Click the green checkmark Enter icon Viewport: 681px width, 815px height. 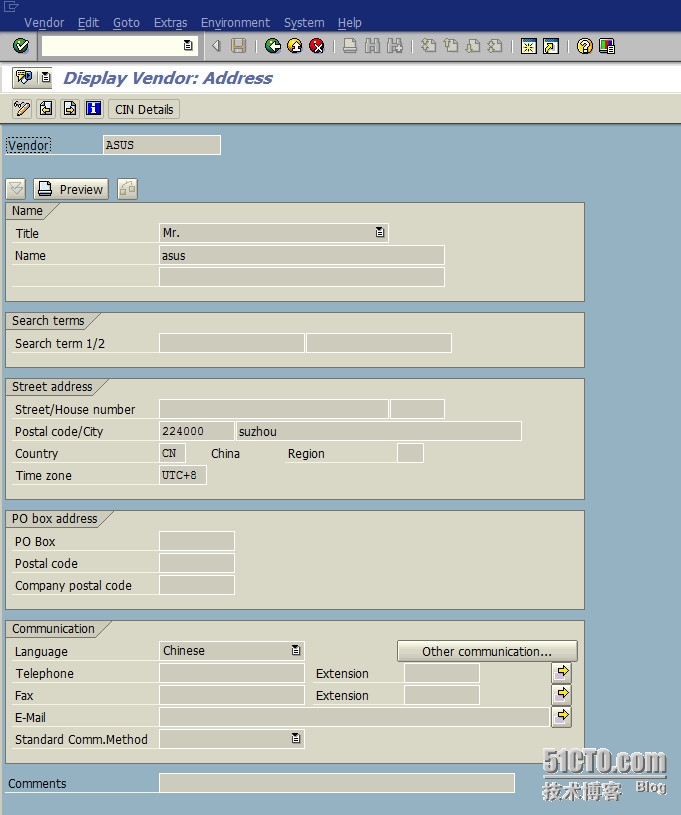click(x=21, y=46)
